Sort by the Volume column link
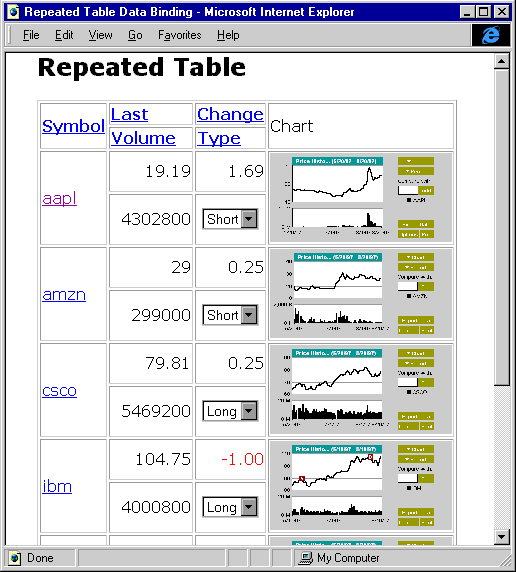Image resolution: width=516 pixels, height=572 pixels. 143,138
